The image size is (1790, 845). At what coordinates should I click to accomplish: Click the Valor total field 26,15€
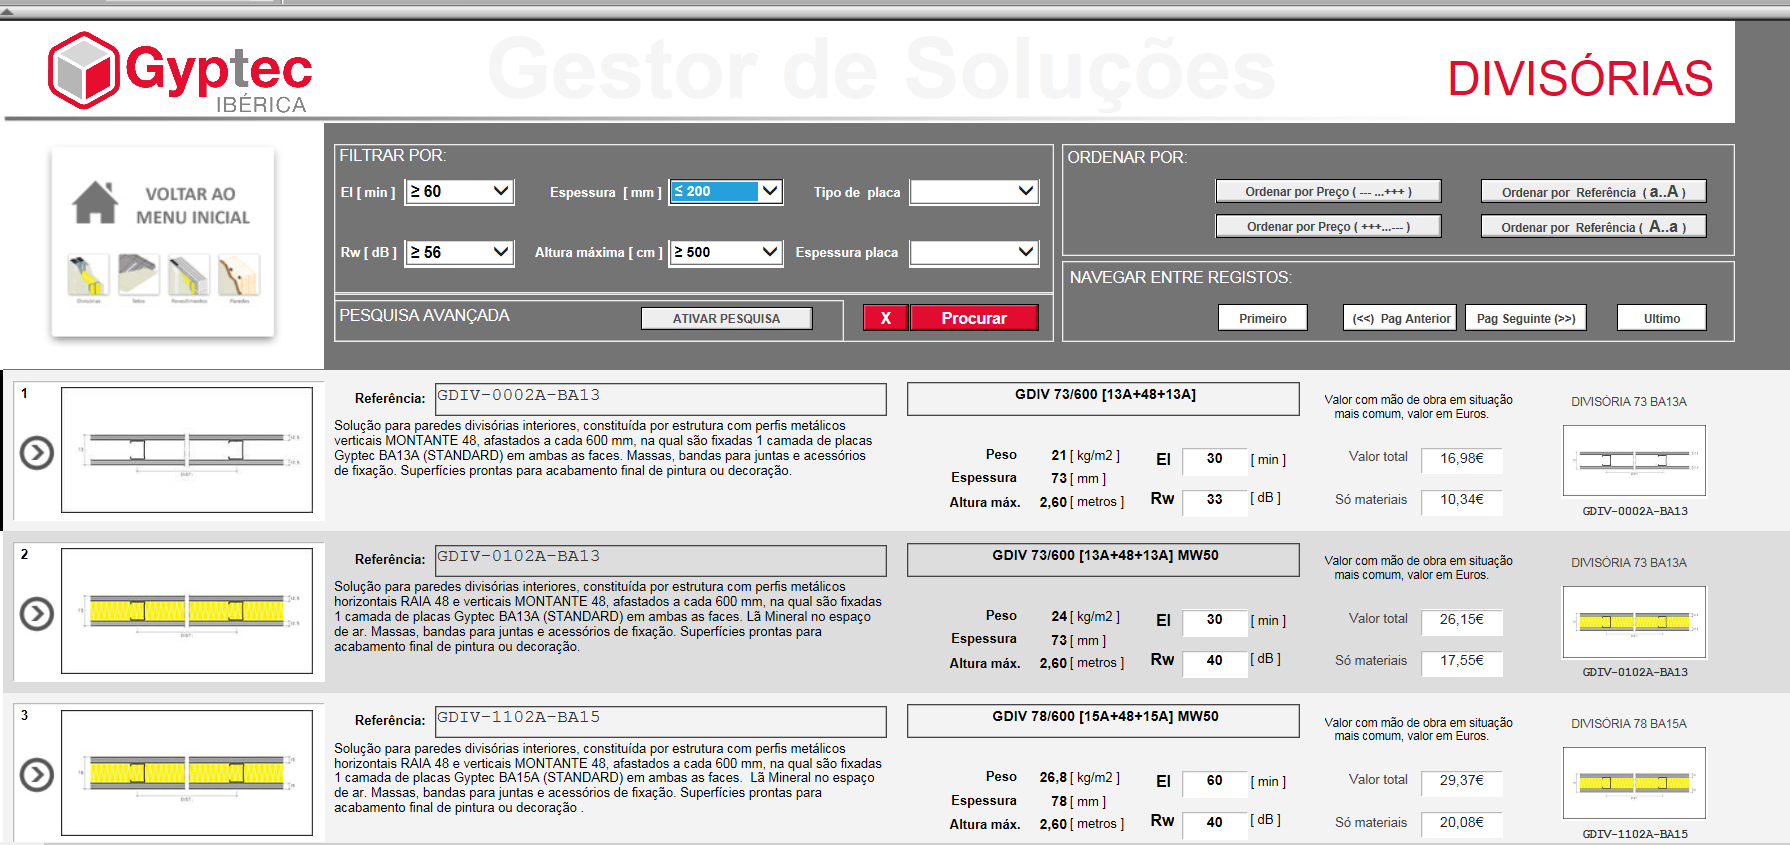[1461, 620]
